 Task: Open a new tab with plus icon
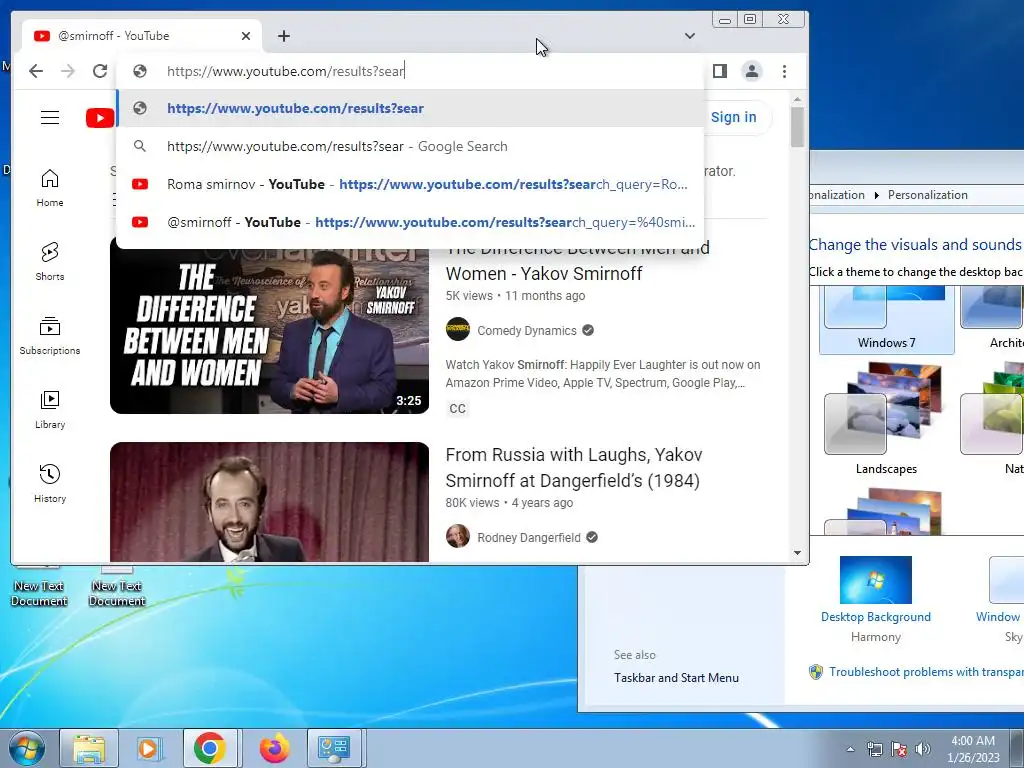tap(283, 36)
